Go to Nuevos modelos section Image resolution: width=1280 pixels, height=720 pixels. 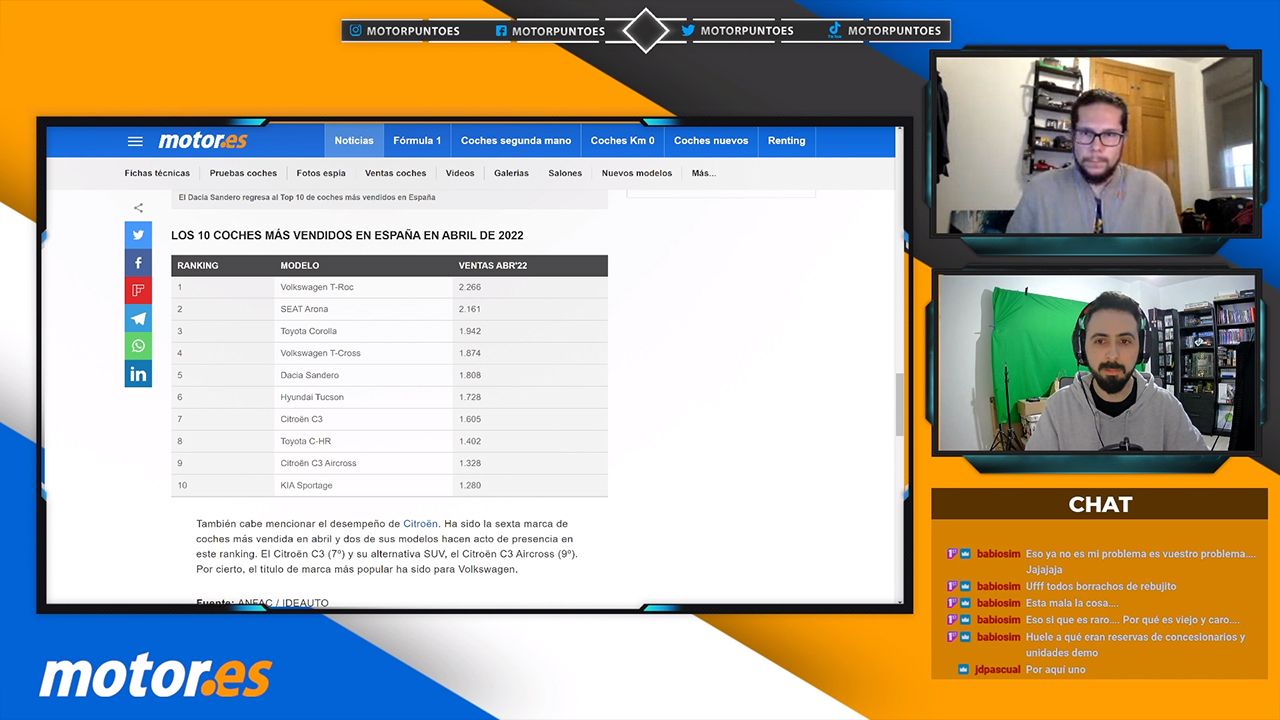pyautogui.click(x=637, y=173)
